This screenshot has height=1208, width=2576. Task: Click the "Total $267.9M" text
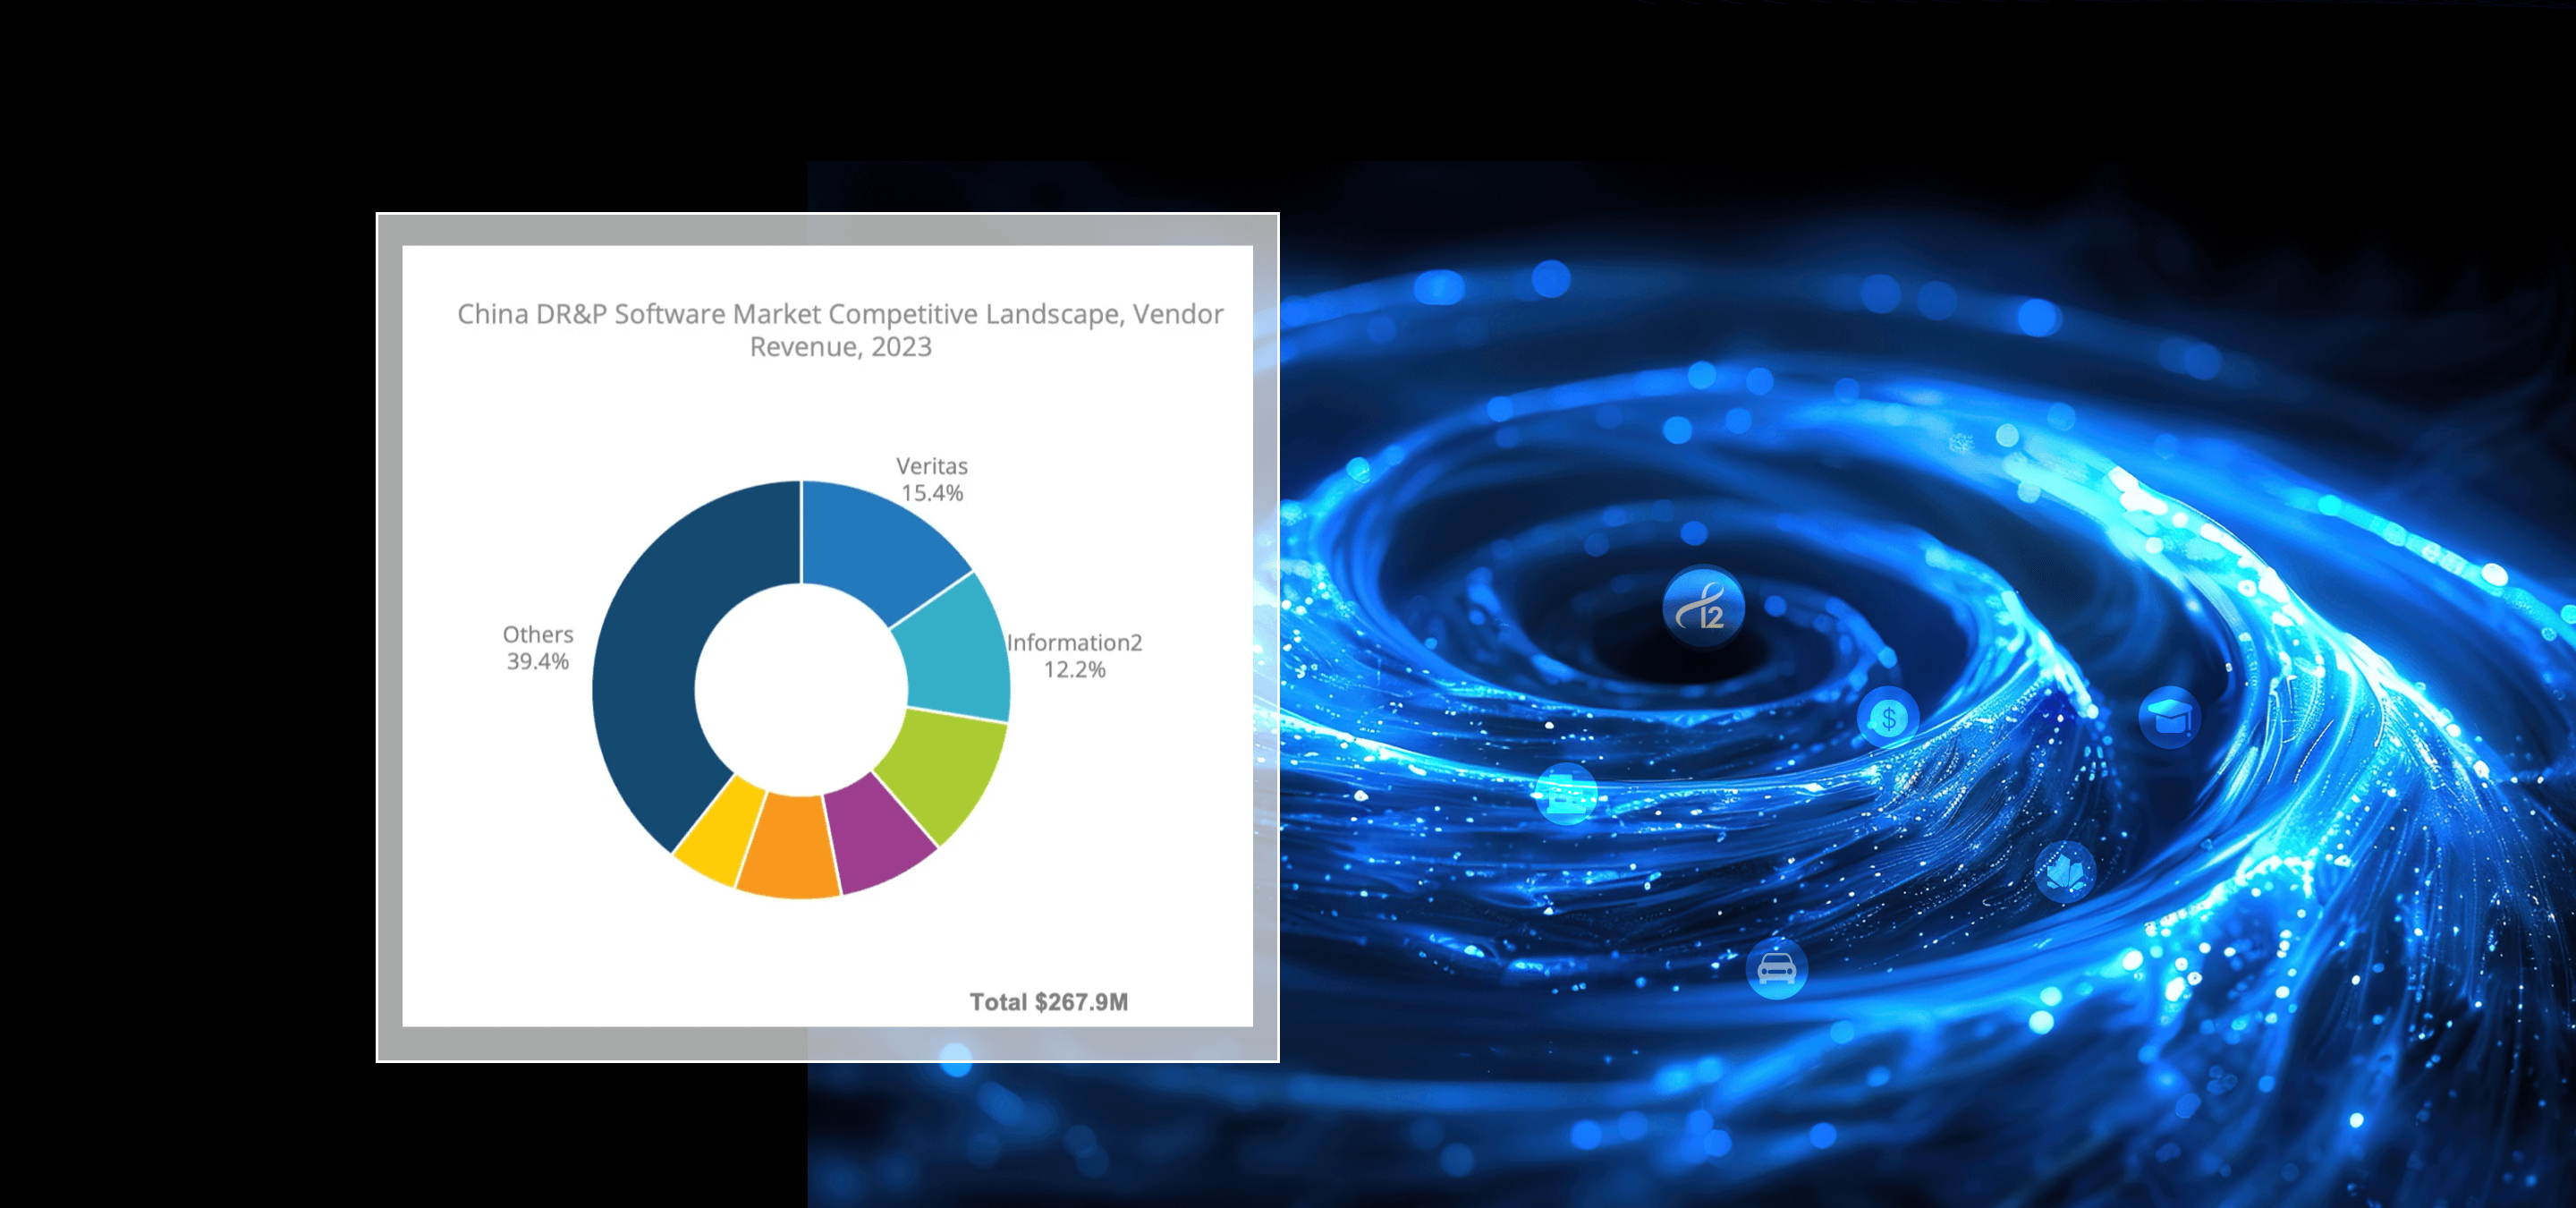(1048, 1002)
